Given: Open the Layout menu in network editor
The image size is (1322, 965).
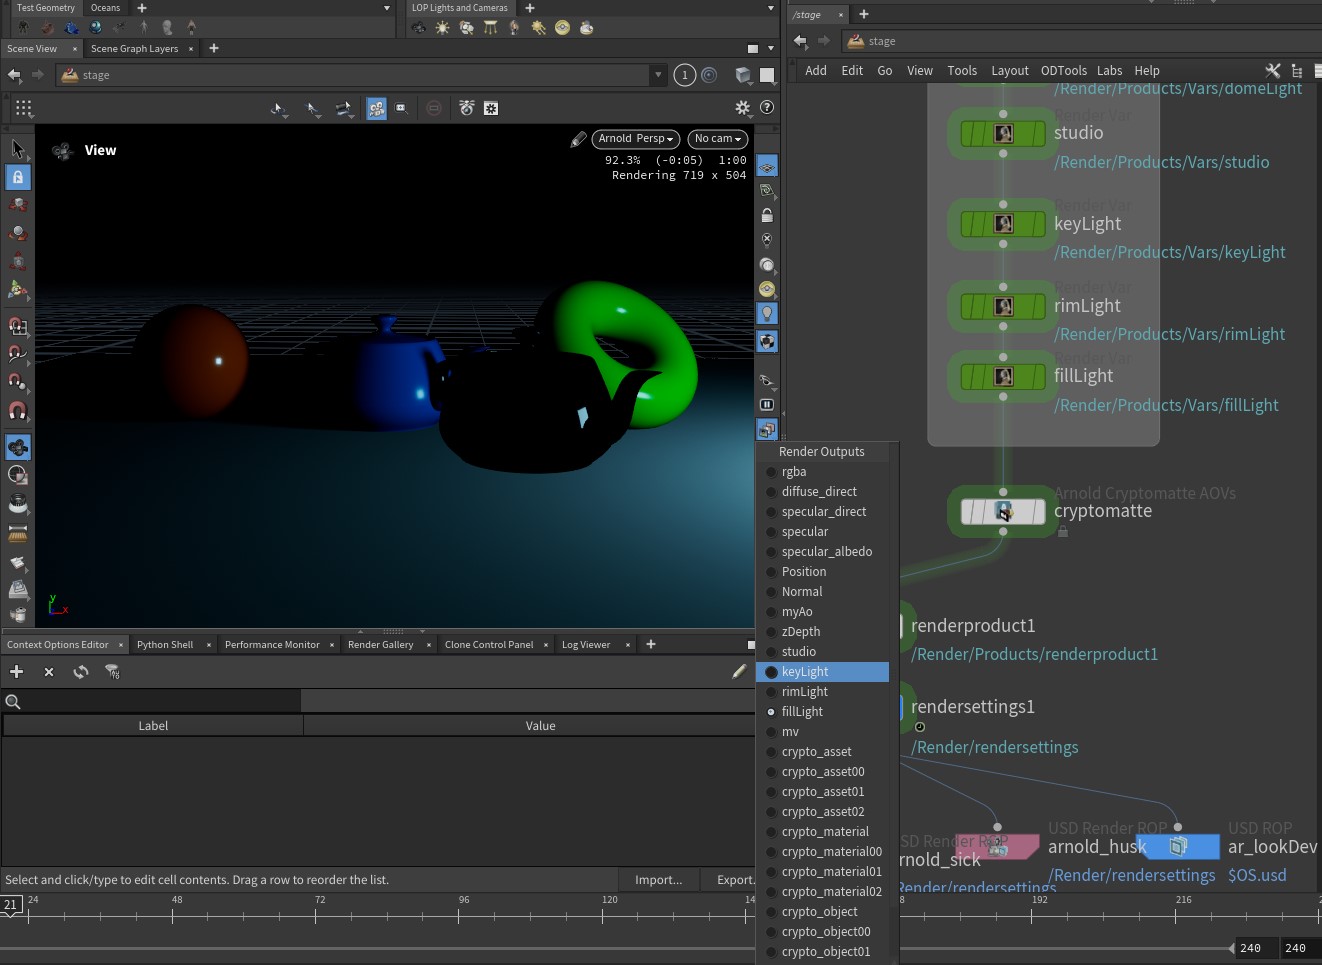Looking at the screenshot, I should [x=1009, y=71].
